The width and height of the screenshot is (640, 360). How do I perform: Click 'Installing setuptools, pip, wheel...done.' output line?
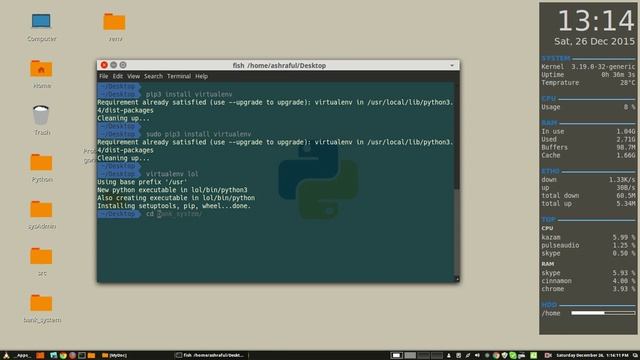(174, 206)
